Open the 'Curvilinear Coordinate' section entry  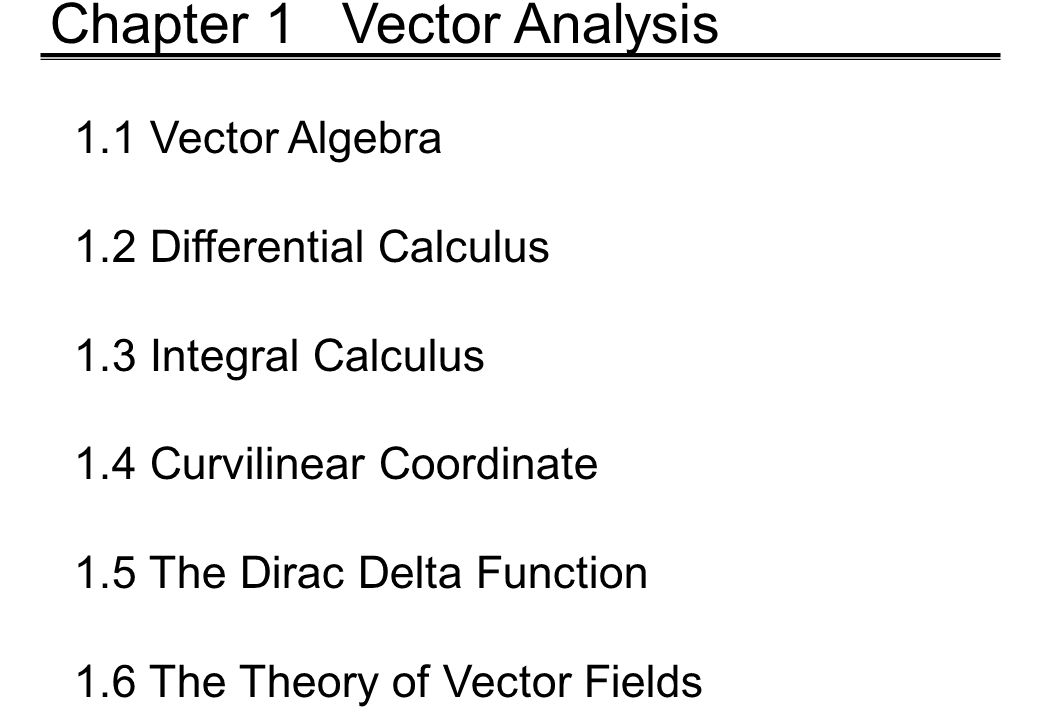(374, 463)
